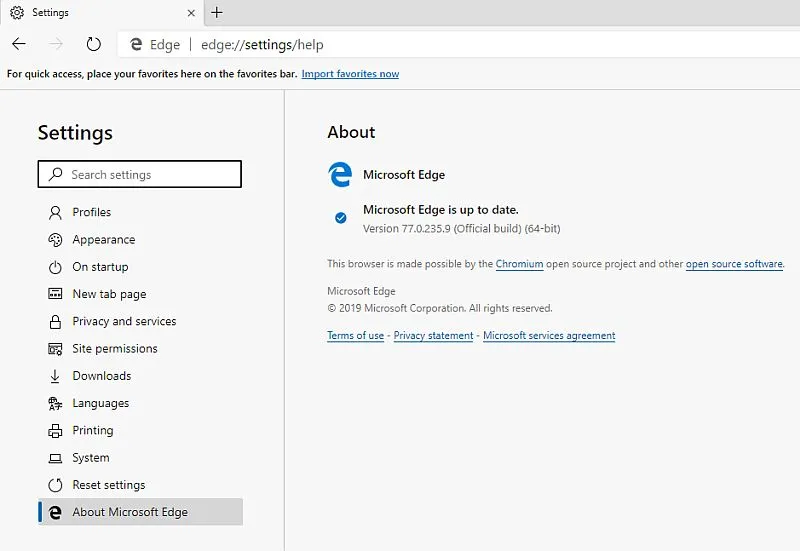
Task: Open the open source software link
Action: pos(734,264)
